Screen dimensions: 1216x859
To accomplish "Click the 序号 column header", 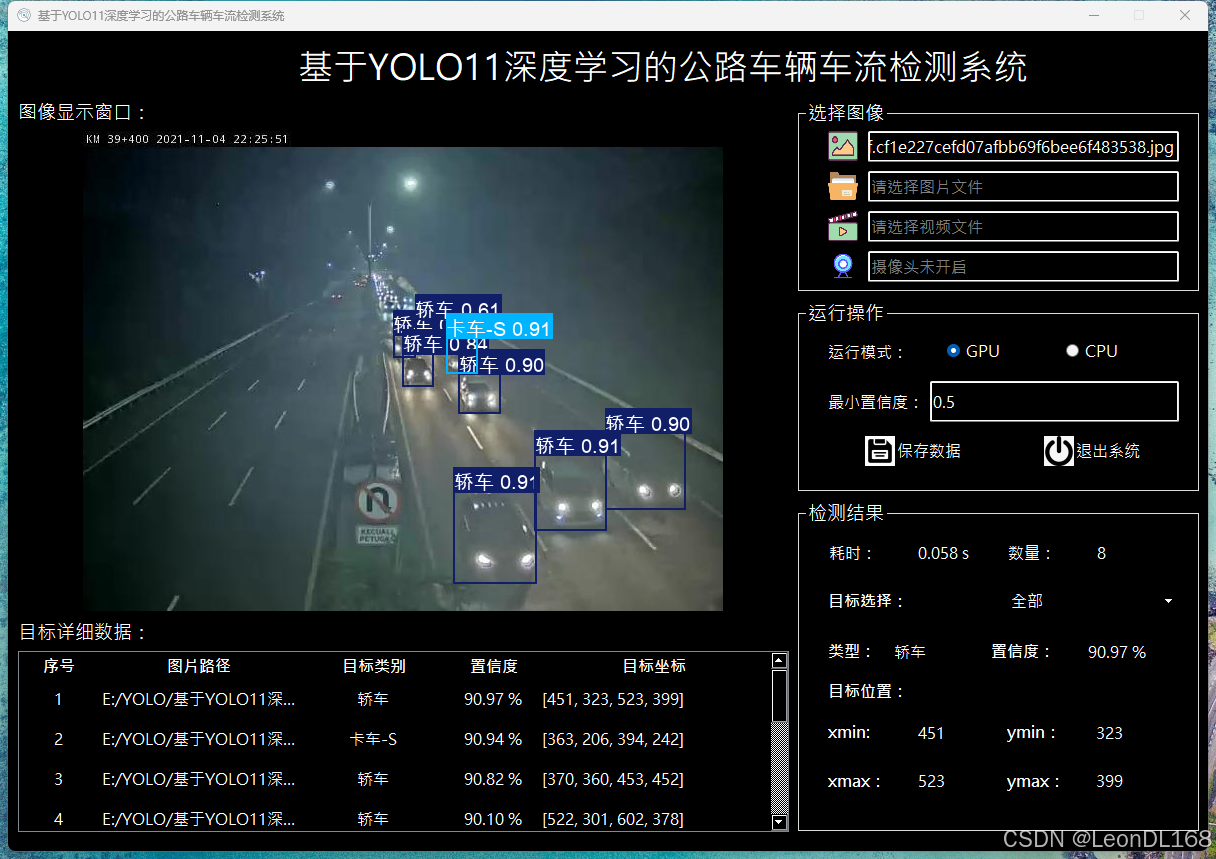I will click(59, 666).
